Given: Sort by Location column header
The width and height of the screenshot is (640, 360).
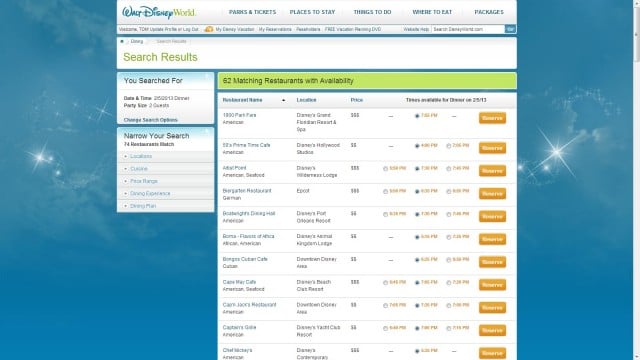Looking at the screenshot, I should click(307, 100).
